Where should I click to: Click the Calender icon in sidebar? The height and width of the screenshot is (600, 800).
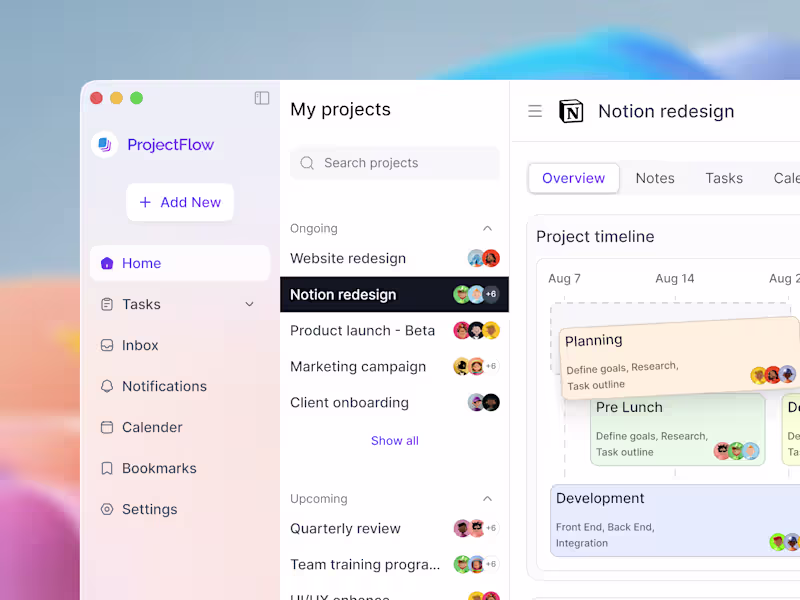(107, 427)
